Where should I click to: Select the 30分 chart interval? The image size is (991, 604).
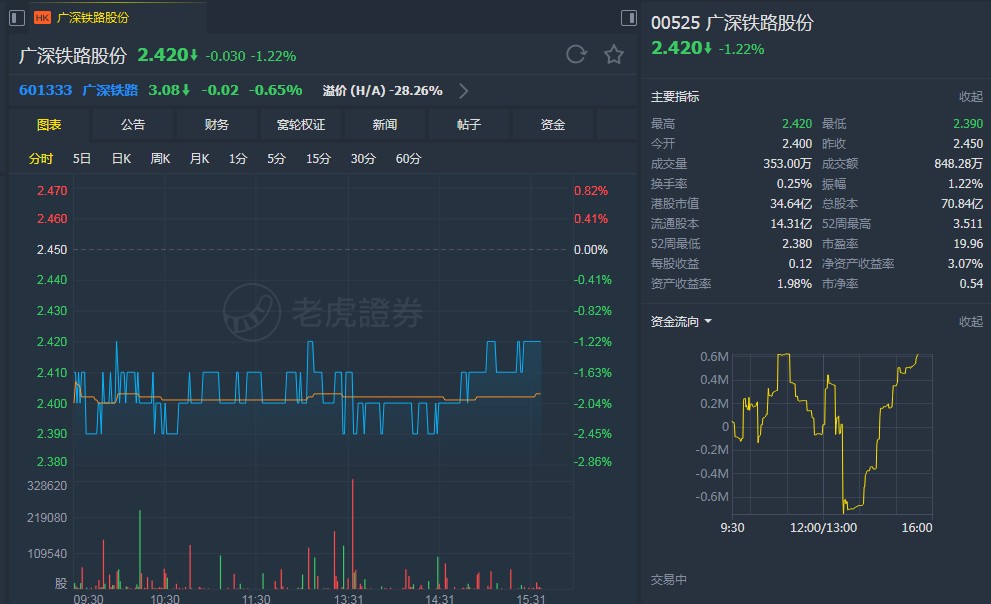[363, 159]
